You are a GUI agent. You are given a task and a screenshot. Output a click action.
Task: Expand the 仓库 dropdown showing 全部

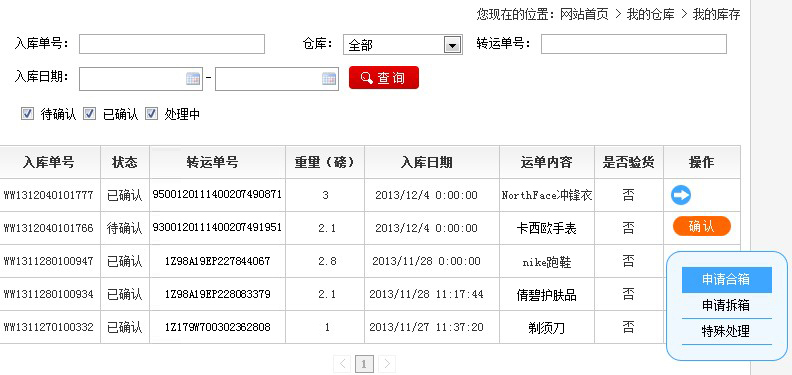click(x=403, y=45)
